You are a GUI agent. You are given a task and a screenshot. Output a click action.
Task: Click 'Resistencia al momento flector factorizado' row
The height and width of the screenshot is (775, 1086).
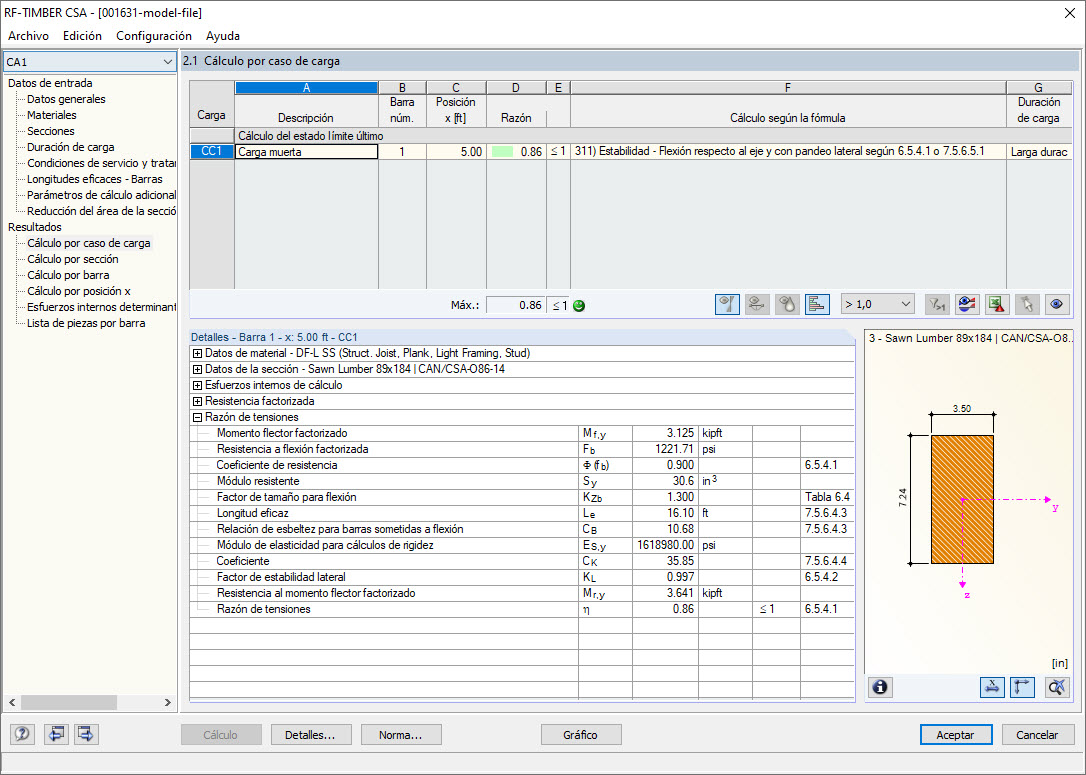coord(522,593)
